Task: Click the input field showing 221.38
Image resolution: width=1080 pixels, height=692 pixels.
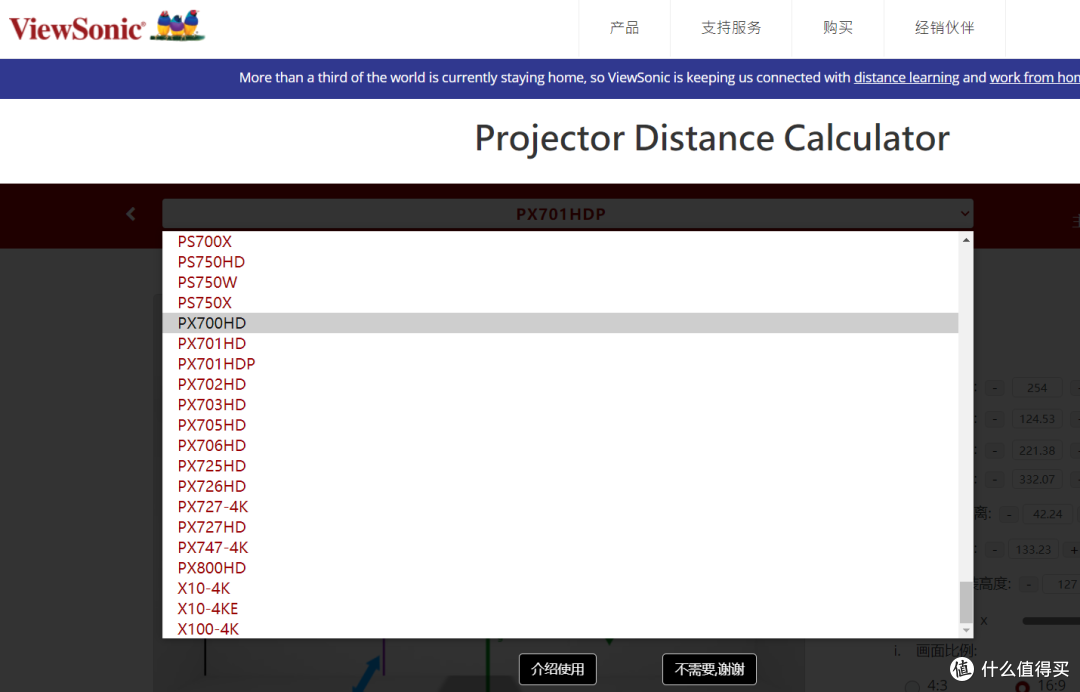Action: [1037, 451]
